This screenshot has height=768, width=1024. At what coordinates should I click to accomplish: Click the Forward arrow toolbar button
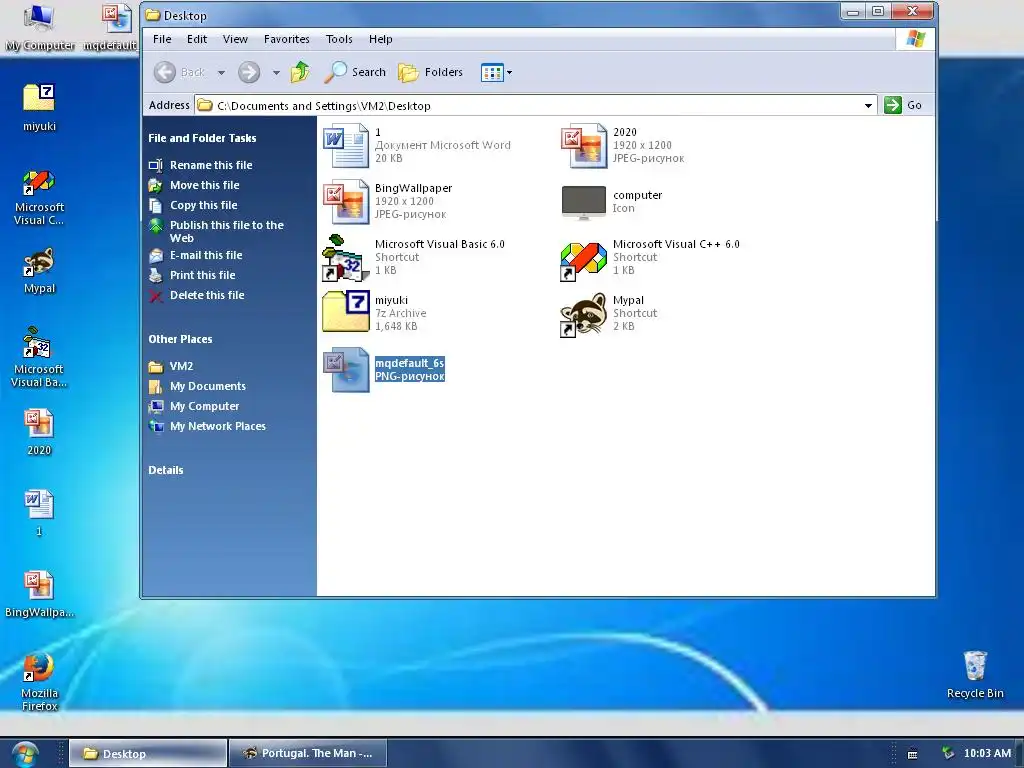click(249, 72)
